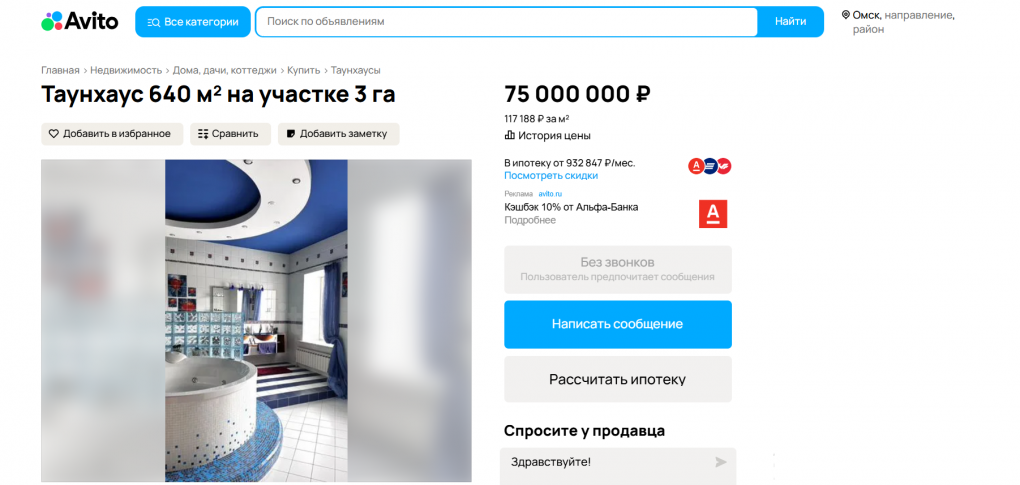Open the Дома, дачи, коттеджи breadcrumb

click(x=224, y=70)
